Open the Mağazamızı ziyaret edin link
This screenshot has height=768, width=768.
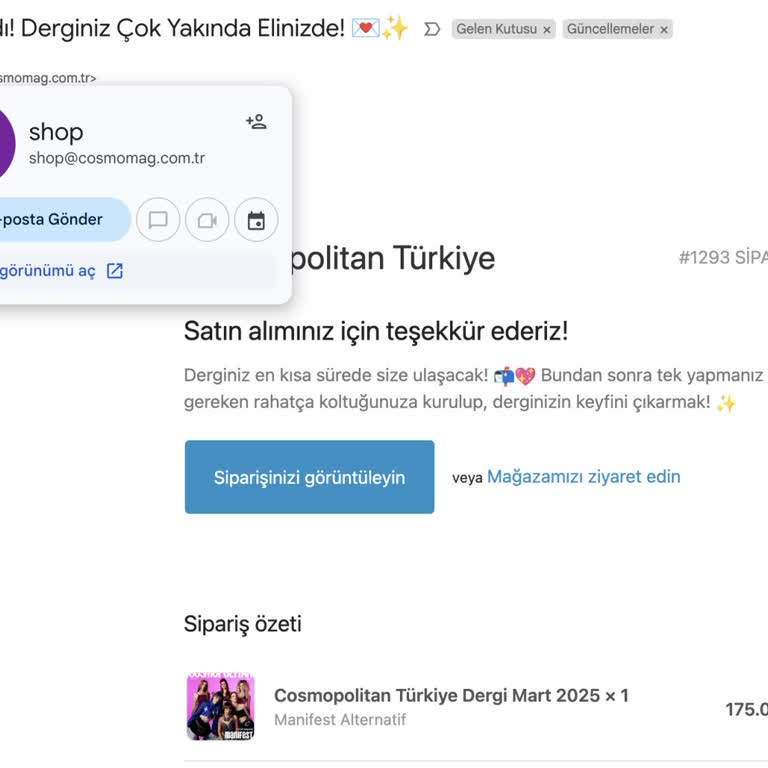(583, 477)
